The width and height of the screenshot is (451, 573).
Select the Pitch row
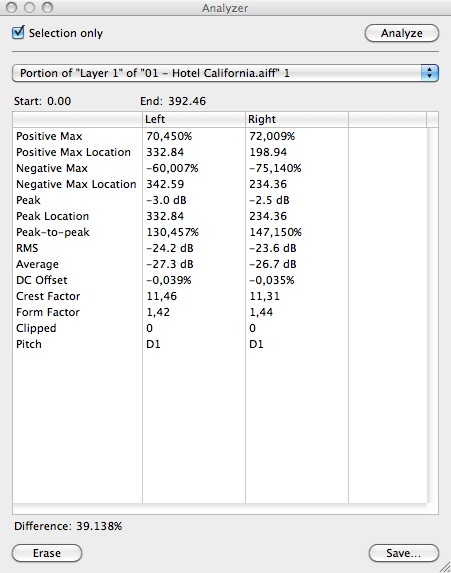(220, 344)
